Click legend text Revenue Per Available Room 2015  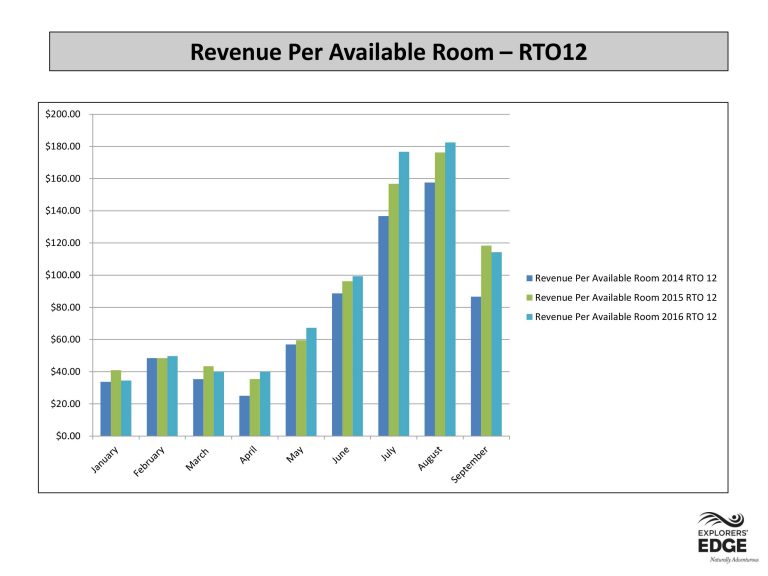609,298
